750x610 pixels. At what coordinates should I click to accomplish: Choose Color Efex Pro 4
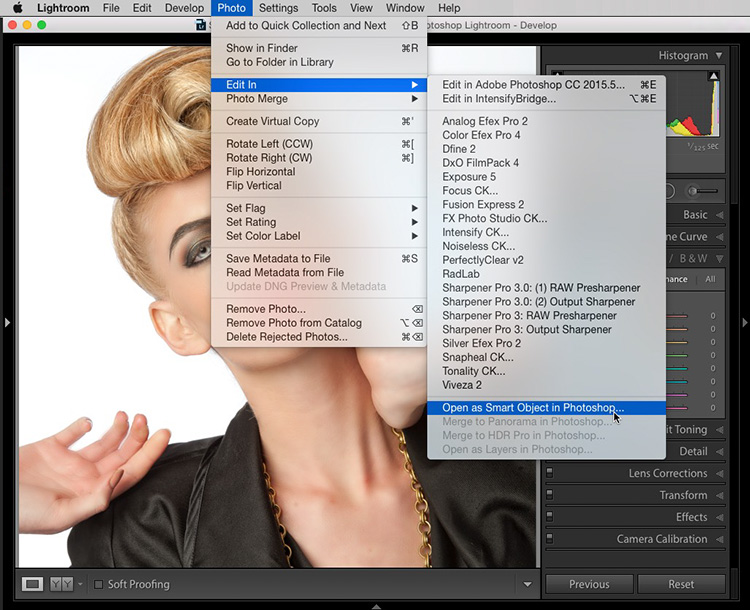click(546, 135)
